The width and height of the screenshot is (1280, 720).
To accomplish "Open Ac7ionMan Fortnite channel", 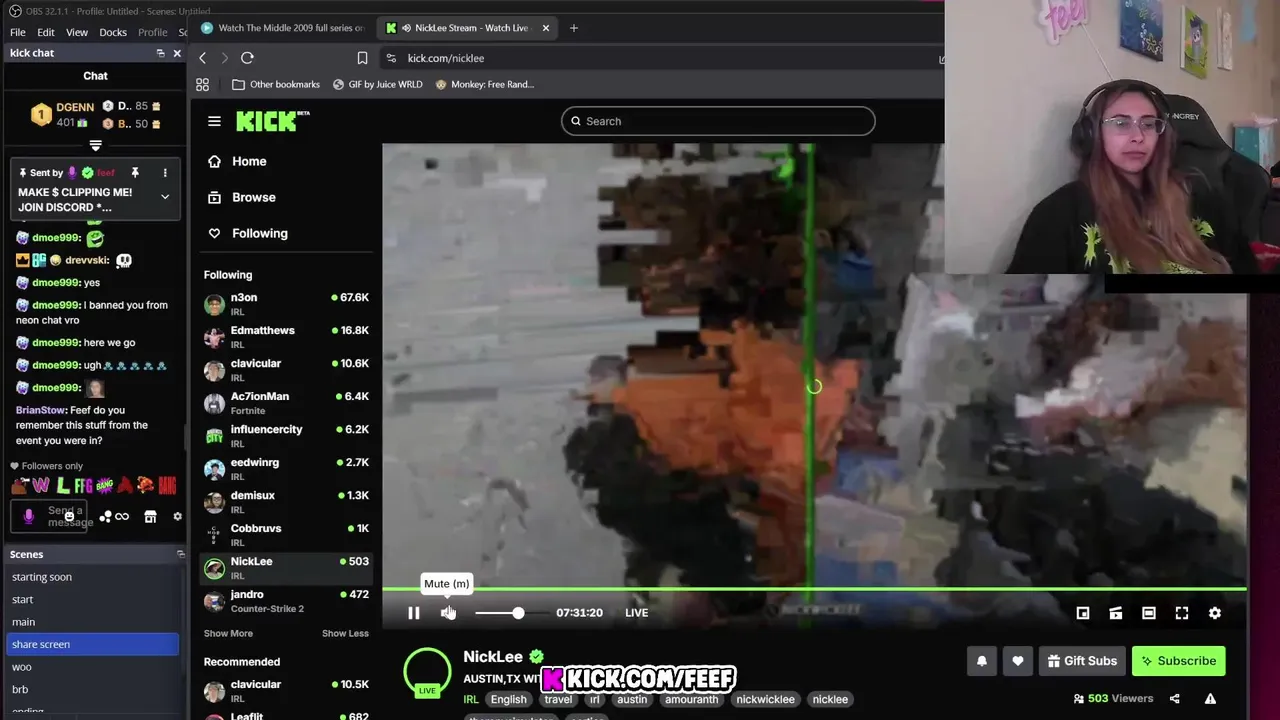I will 286,403.
